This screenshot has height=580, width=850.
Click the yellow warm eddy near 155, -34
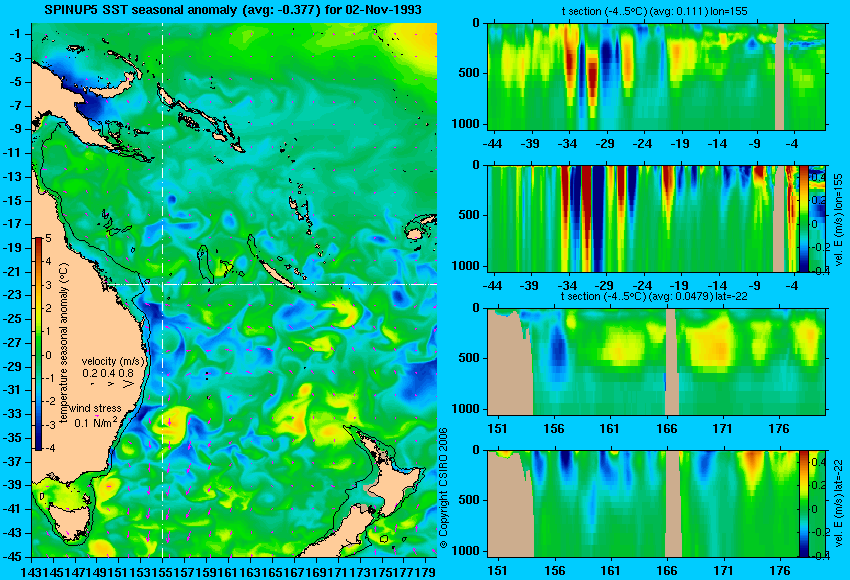[169, 422]
